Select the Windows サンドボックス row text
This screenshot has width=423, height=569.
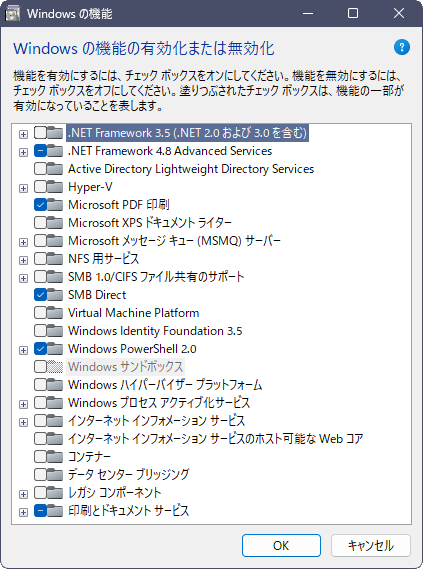click(125, 367)
